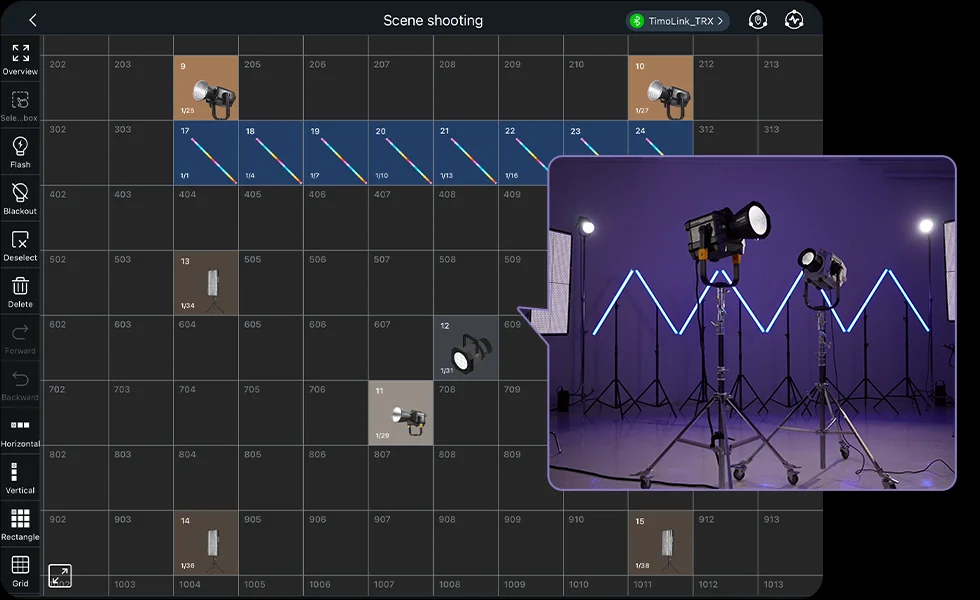Toggle the Grid display
Screen dimensions: 980x600
coord(20,570)
